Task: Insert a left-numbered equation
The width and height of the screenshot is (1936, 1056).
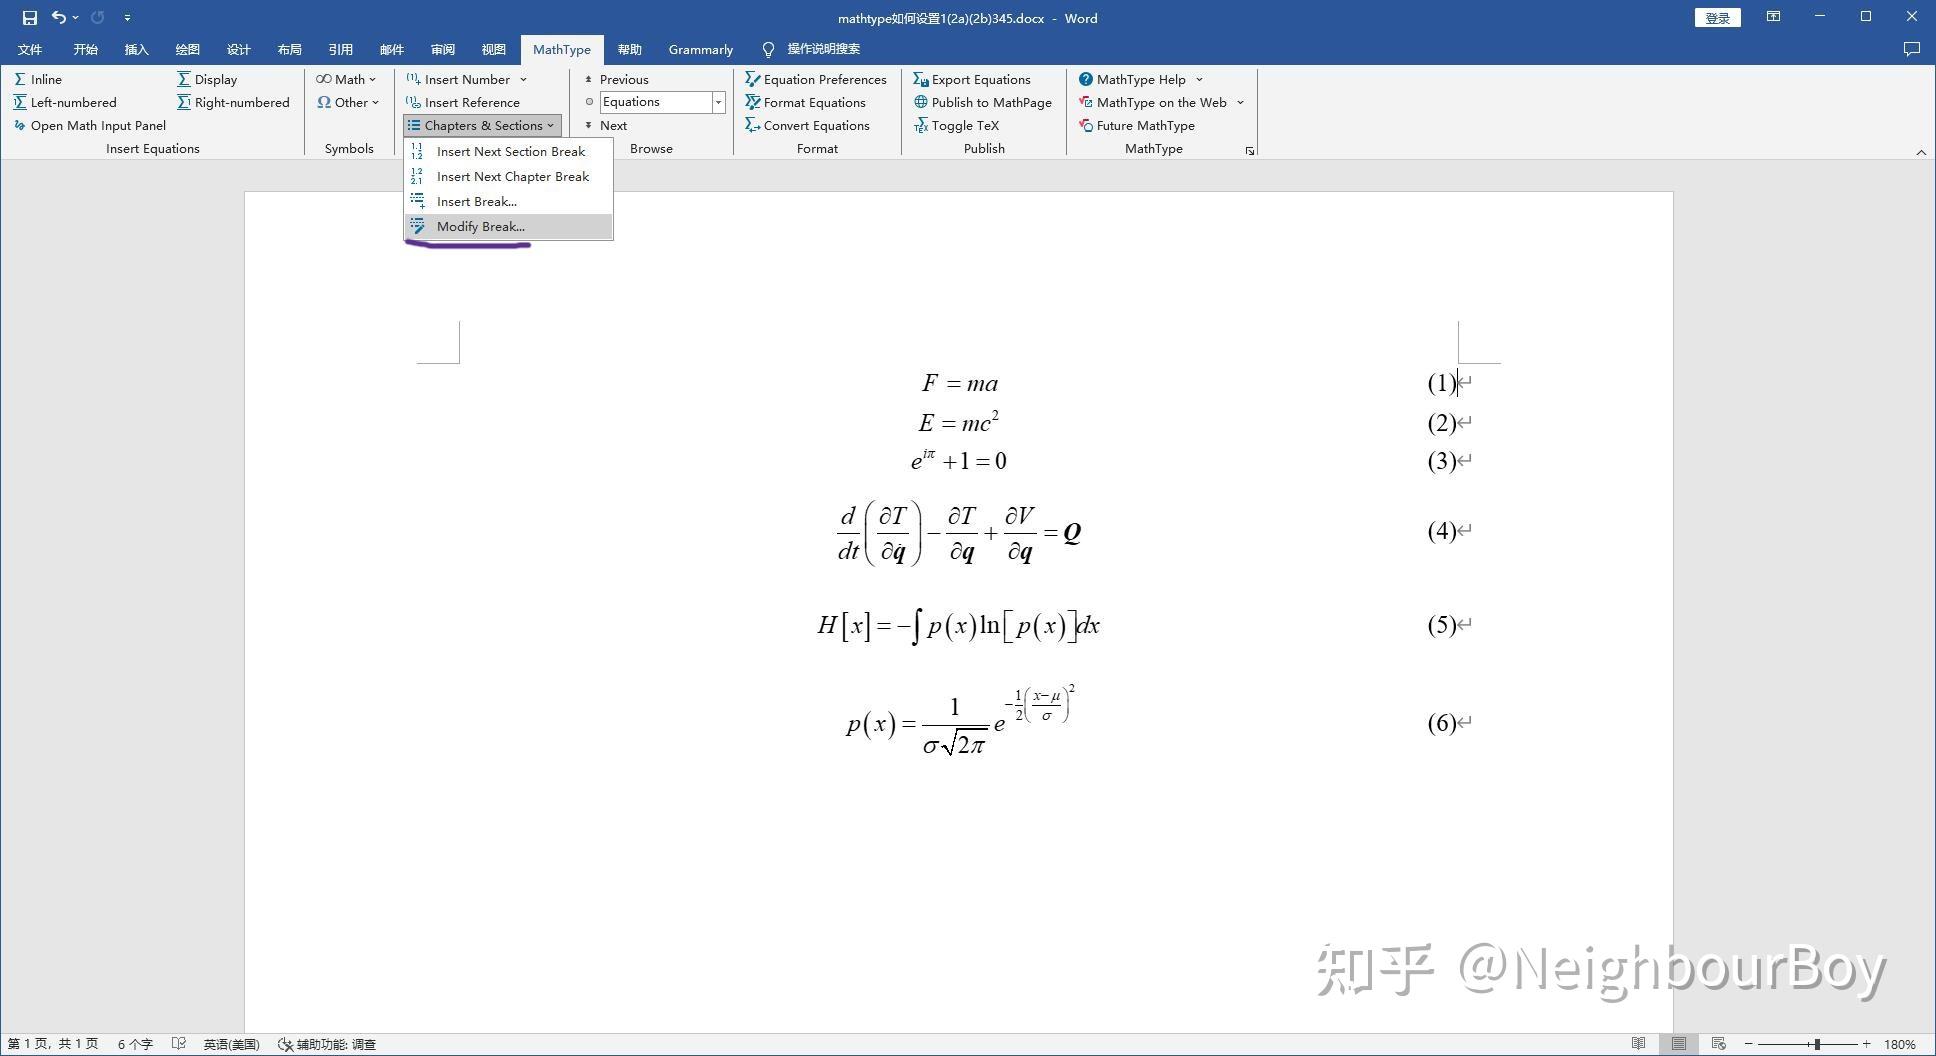Action: pos(73,102)
